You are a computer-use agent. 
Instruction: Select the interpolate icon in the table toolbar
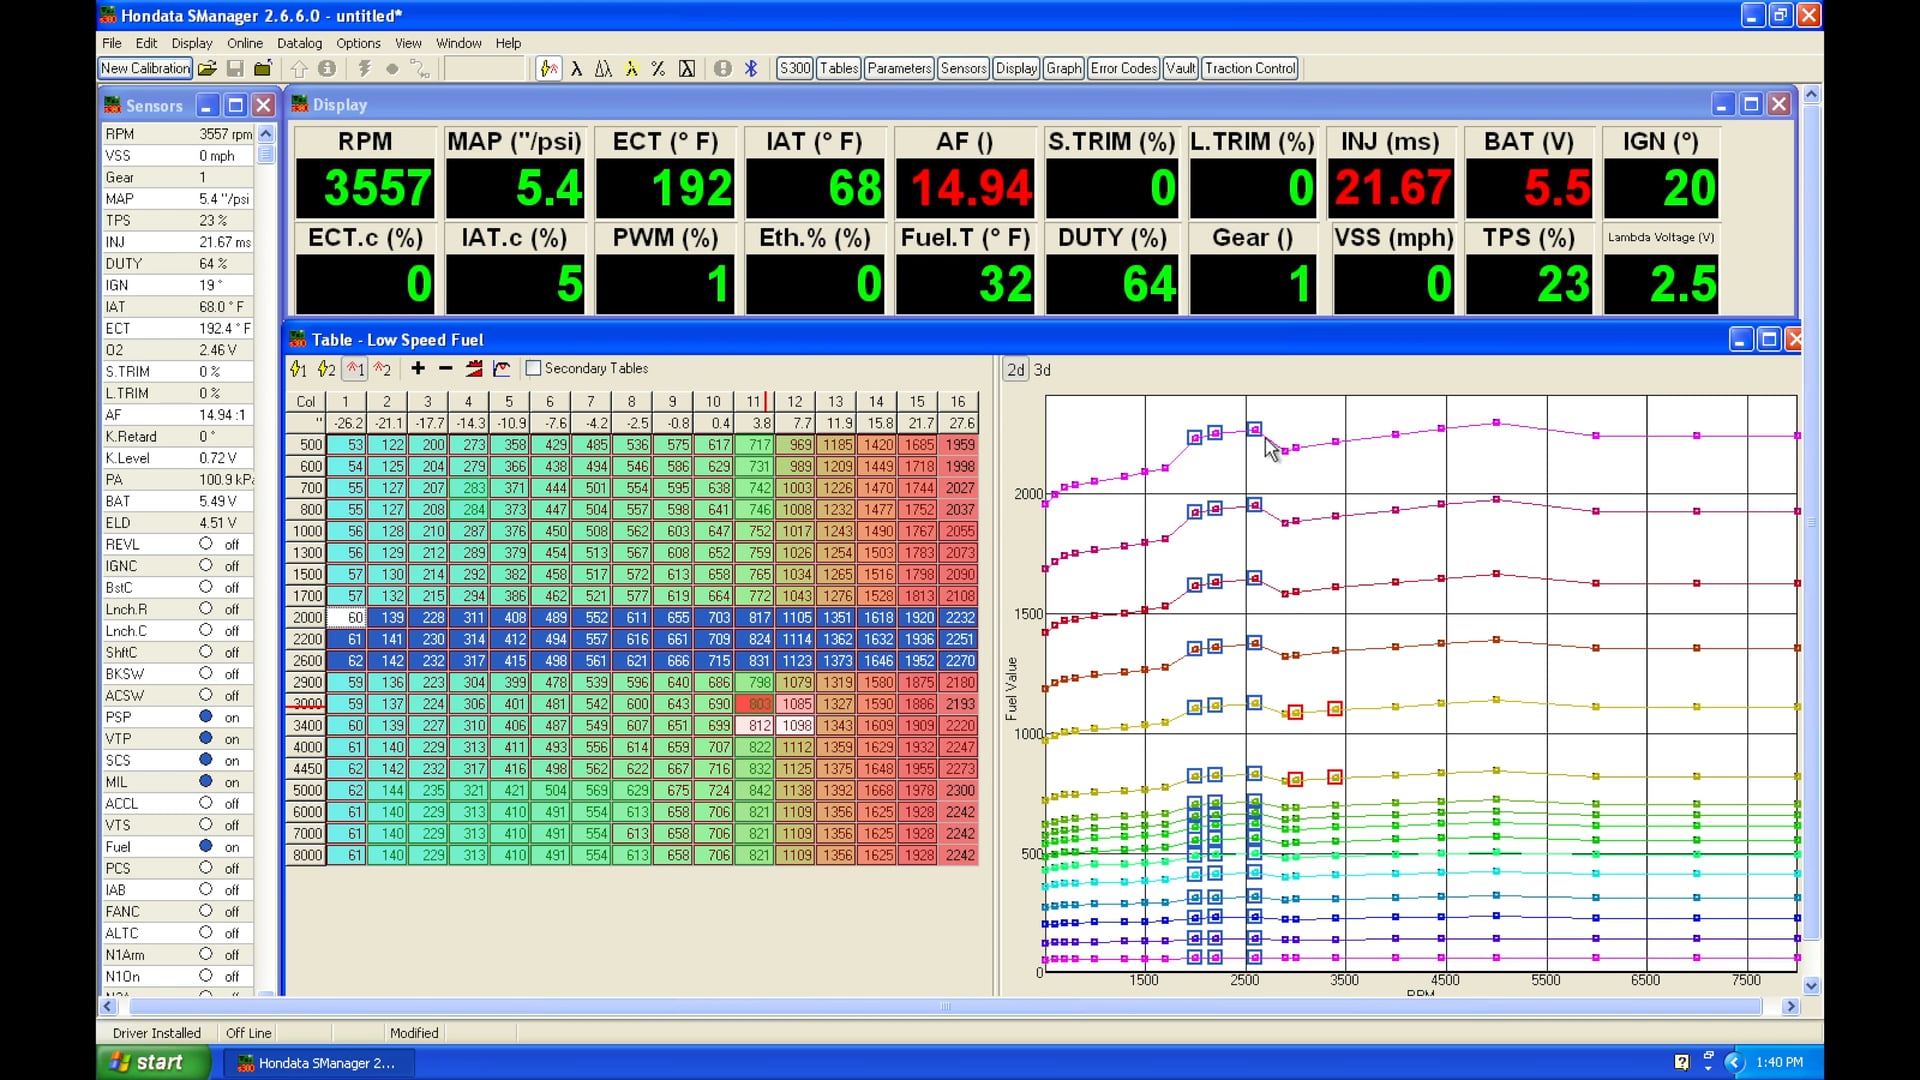pos(473,368)
